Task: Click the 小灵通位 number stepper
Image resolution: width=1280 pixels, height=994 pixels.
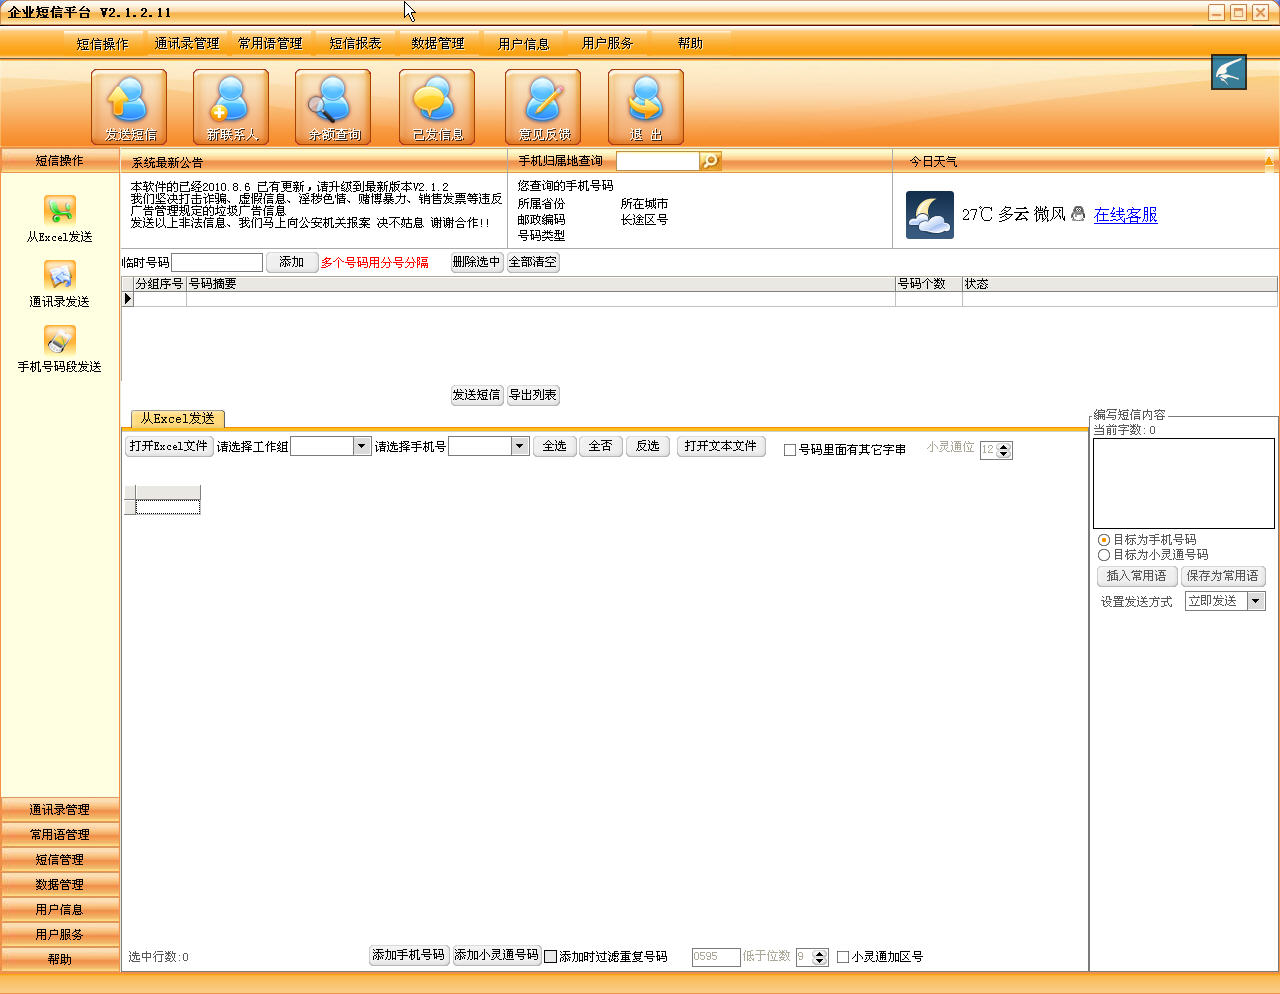Action: point(1005,450)
